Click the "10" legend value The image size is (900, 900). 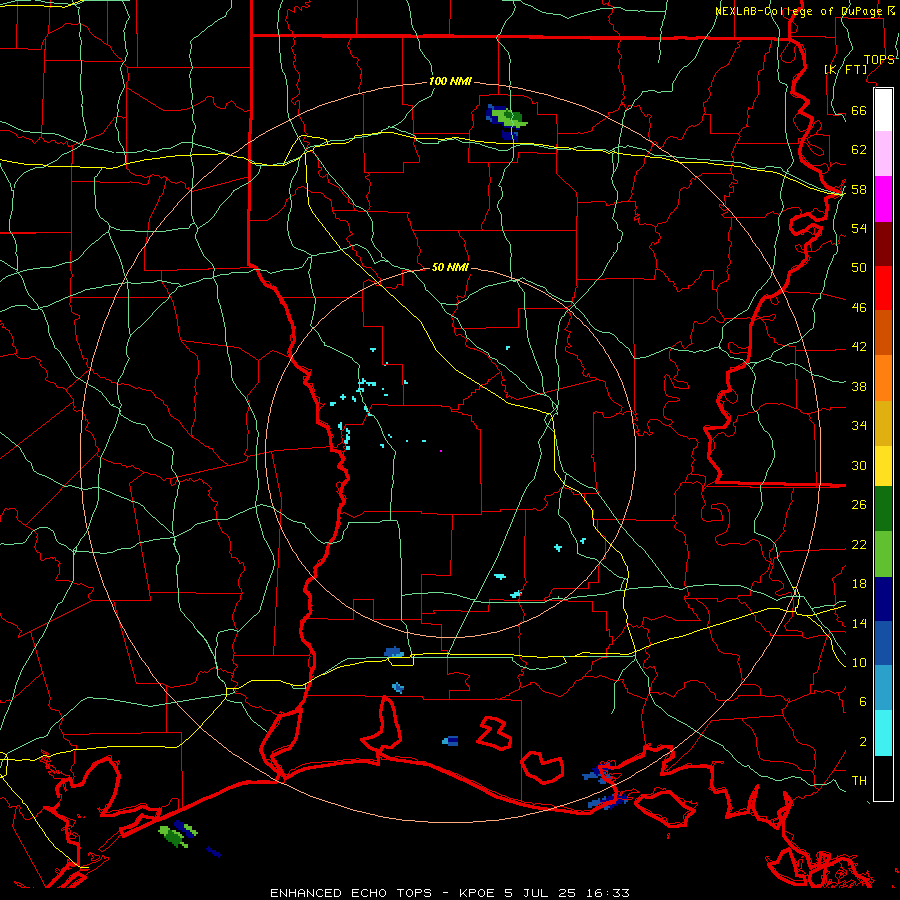point(859,662)
